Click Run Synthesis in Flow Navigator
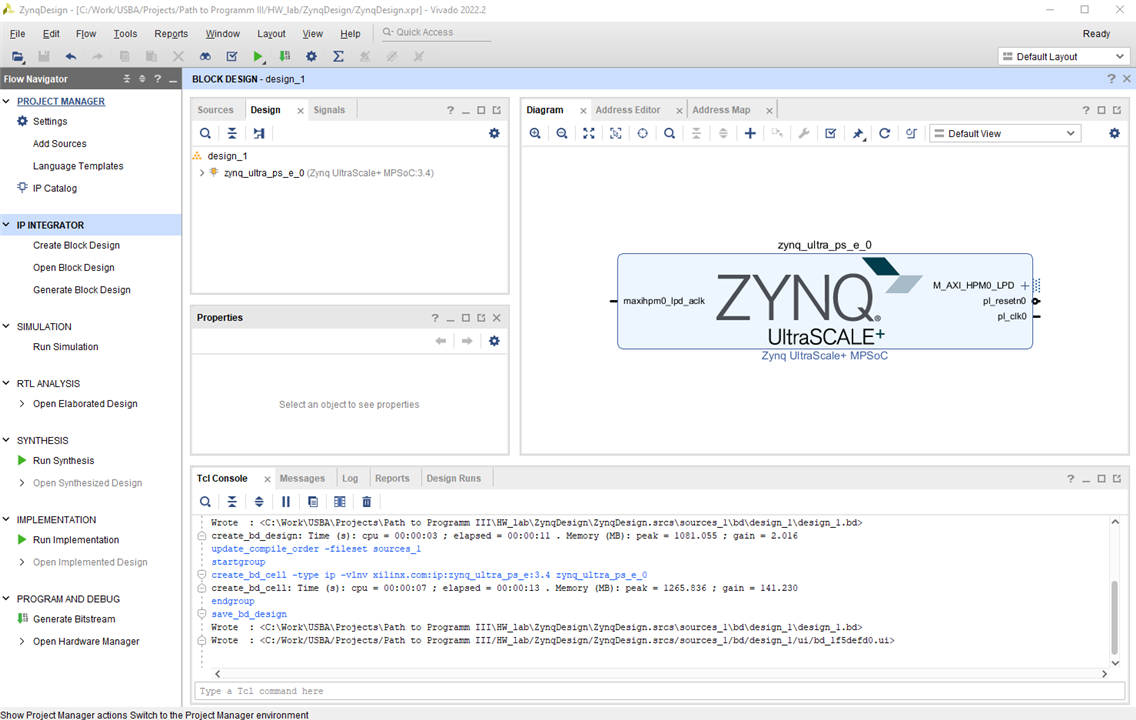Viewport: 1136px width, 720px height. tap(63, 461)
